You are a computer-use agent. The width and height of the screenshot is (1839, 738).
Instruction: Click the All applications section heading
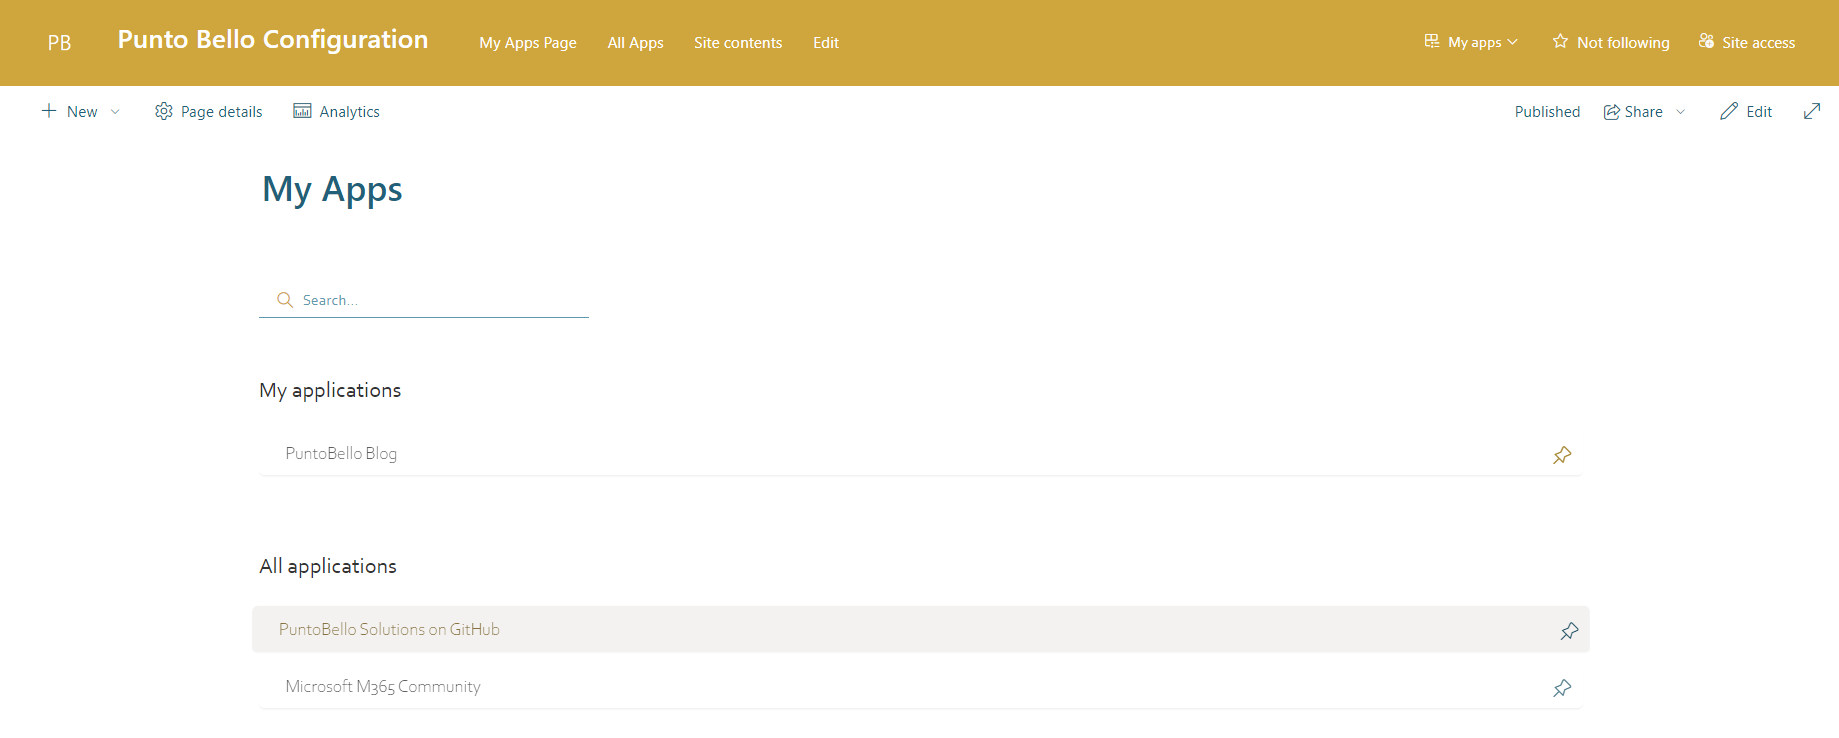tap(328, 566)
